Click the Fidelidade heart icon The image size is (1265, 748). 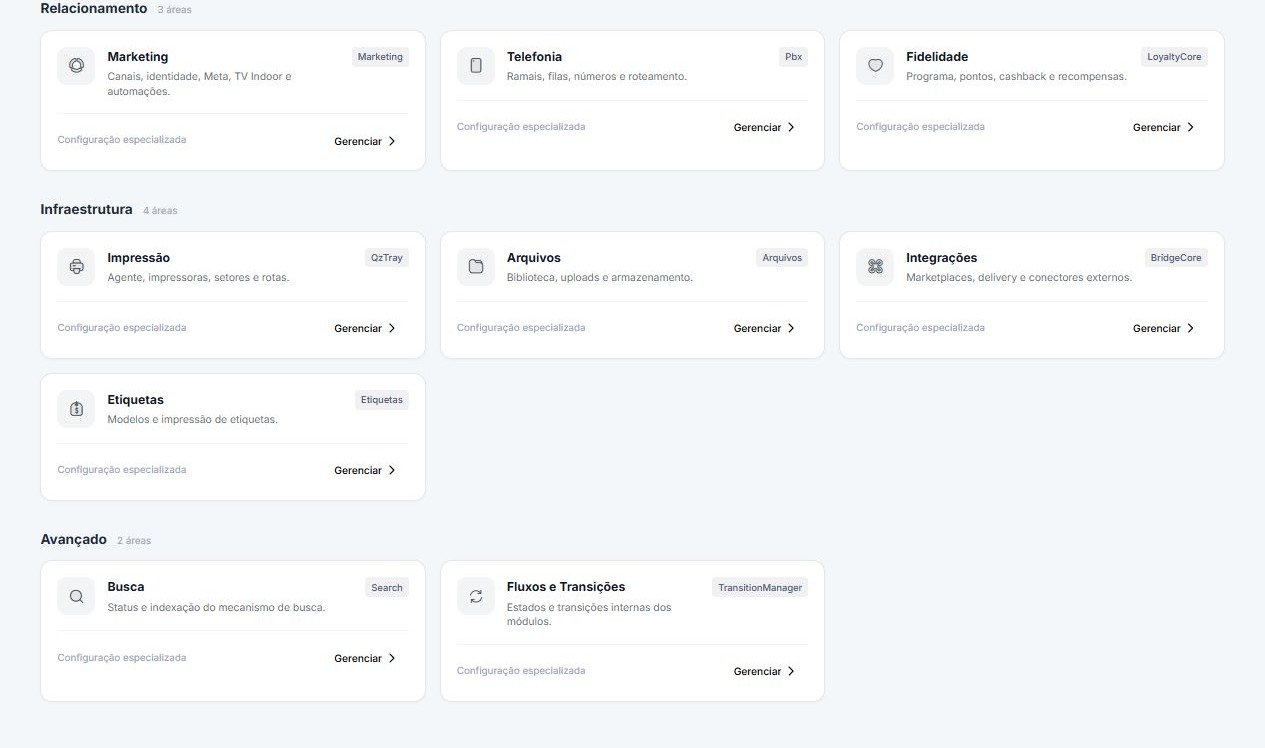(875, 66)
